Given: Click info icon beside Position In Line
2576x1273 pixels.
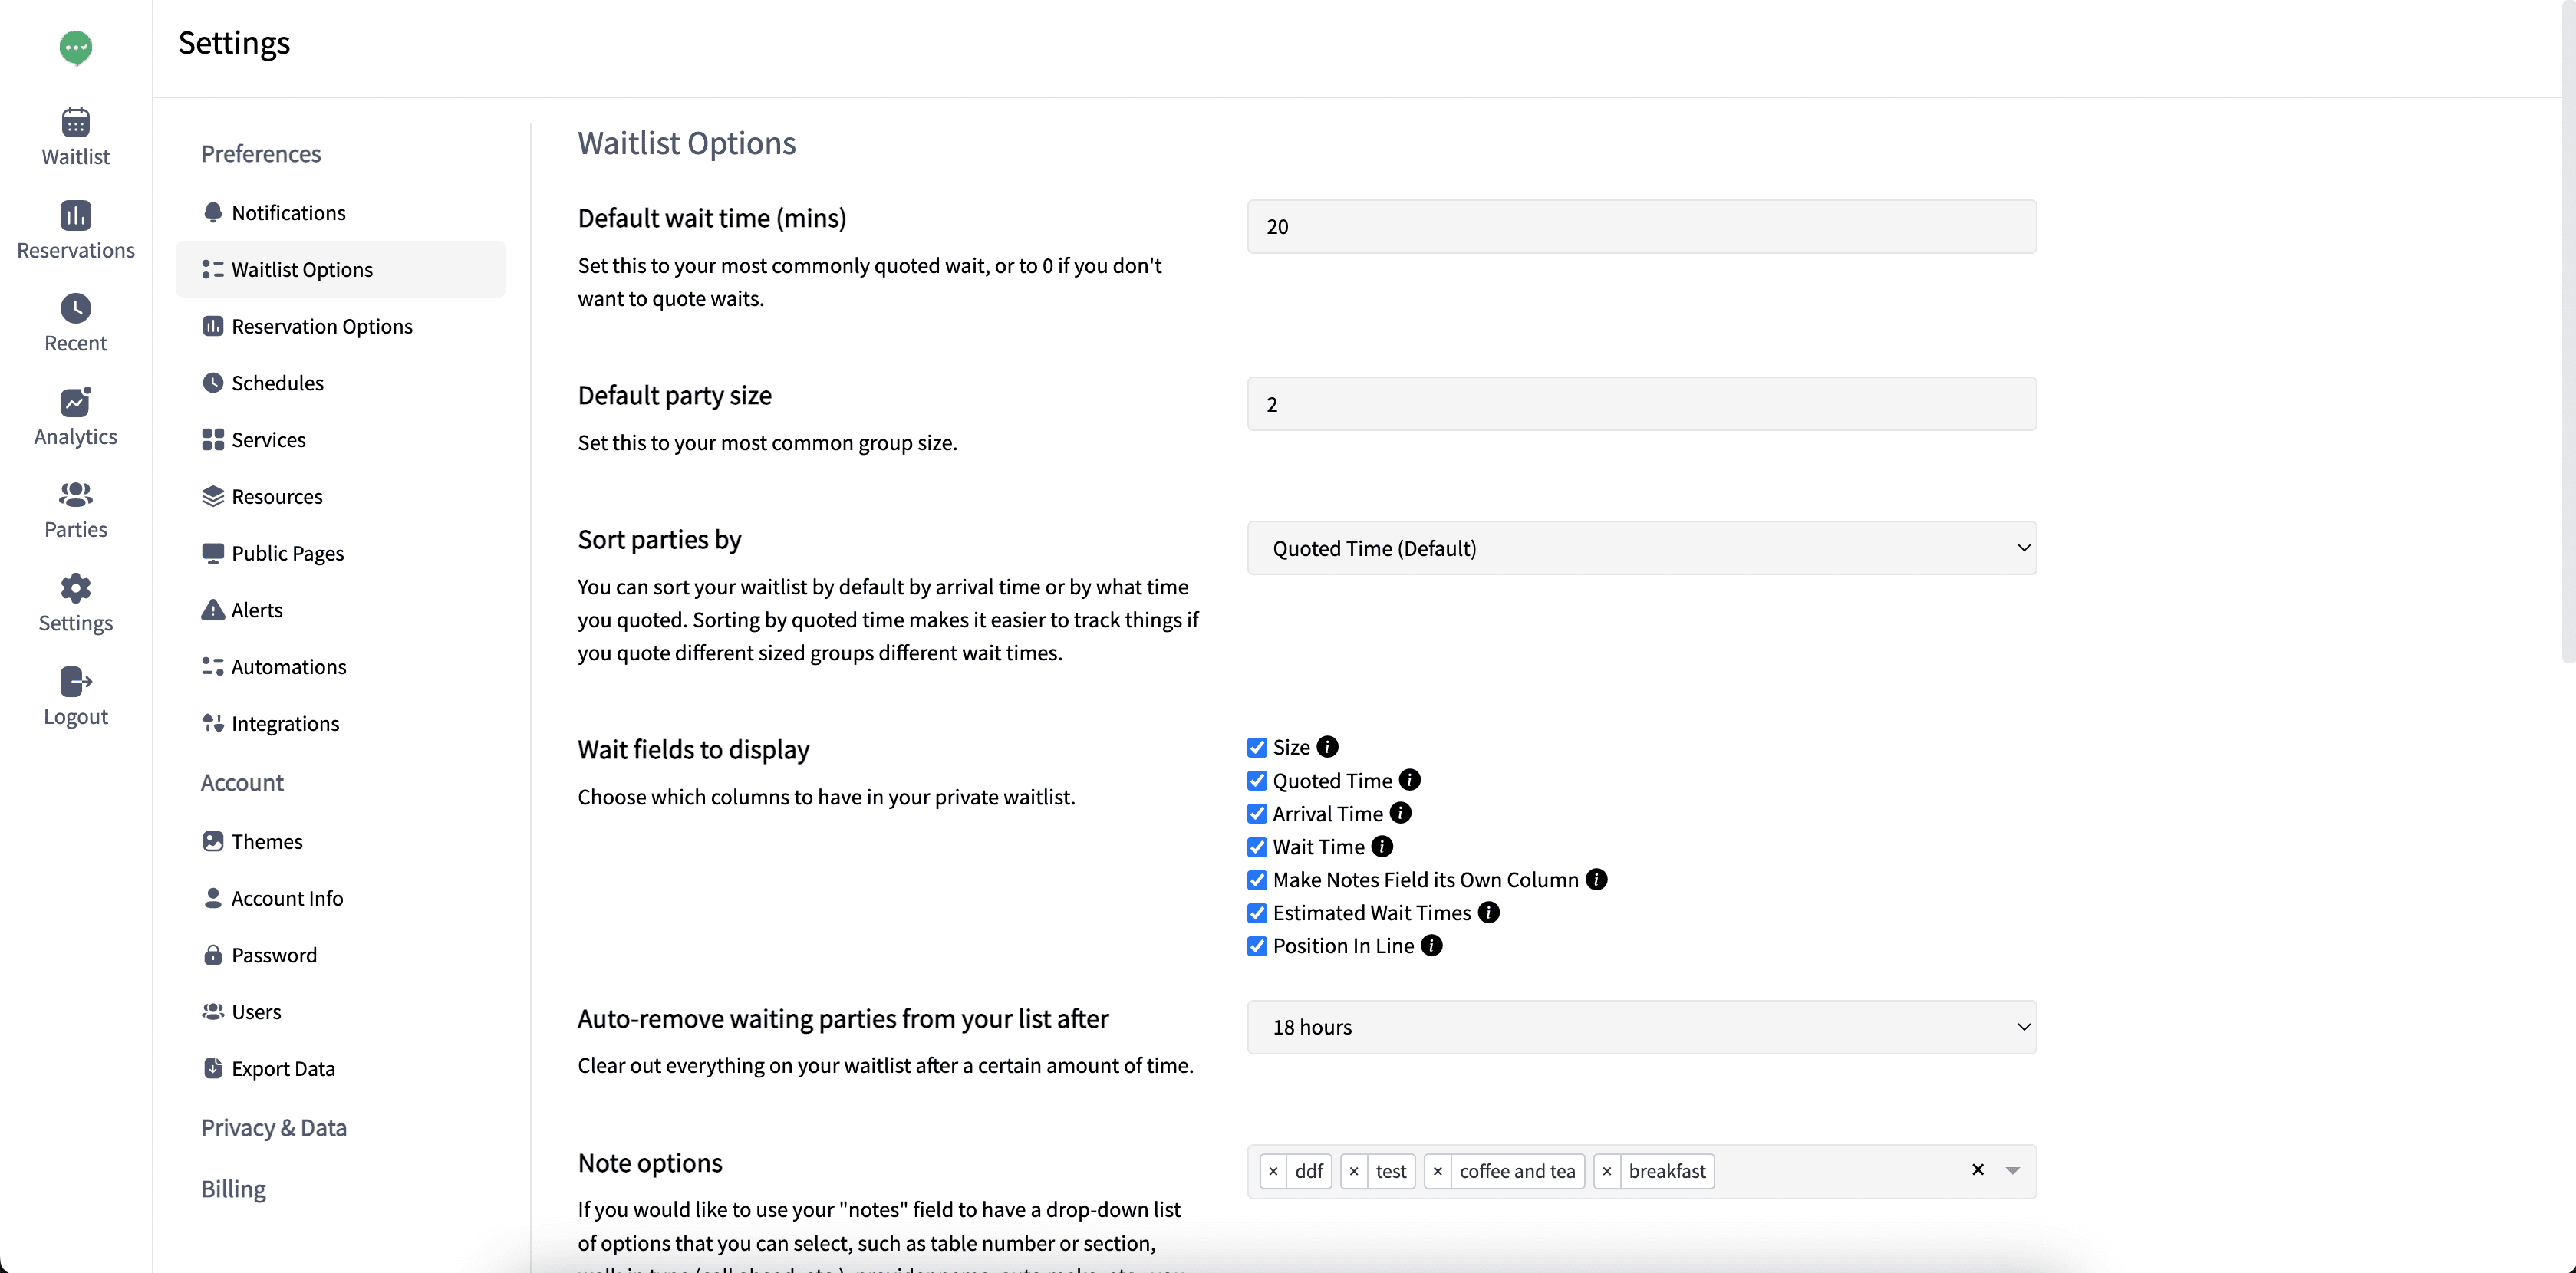Looking at the screenshot, I should (1431, 946).
